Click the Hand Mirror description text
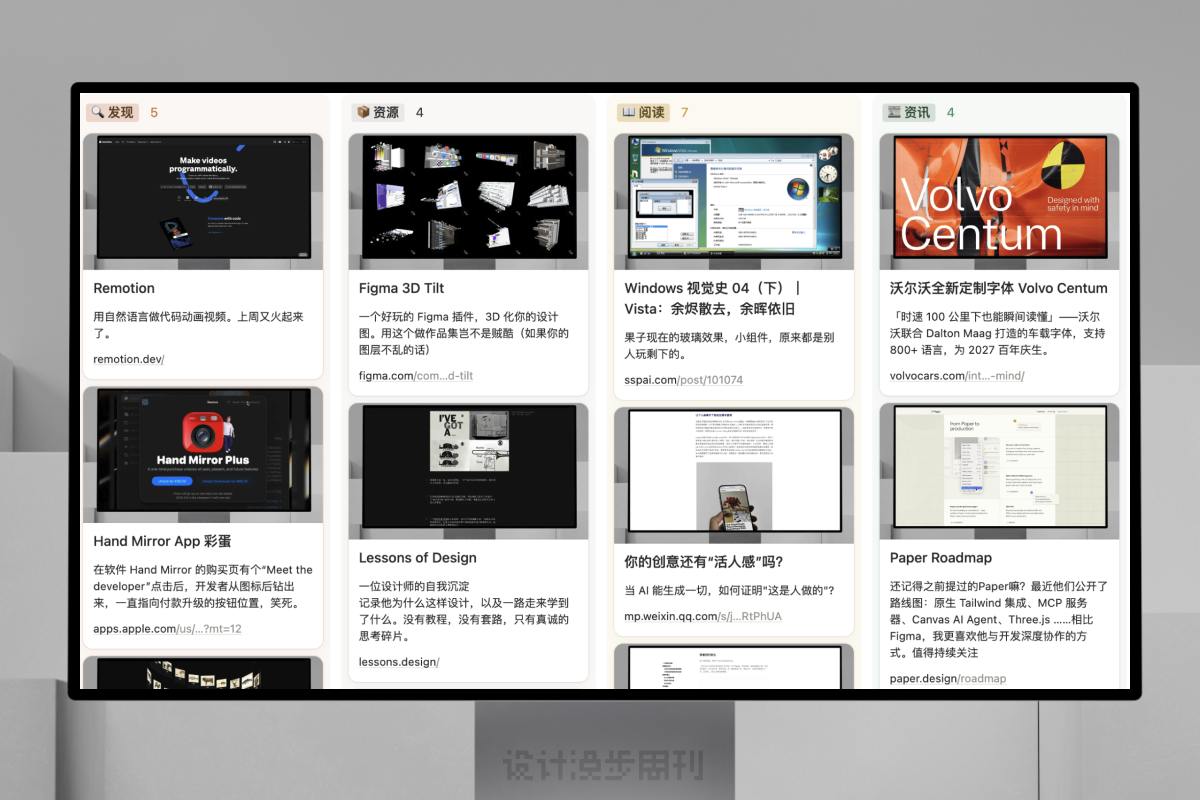The width and height of the screenshot is (1200, 800). coord(203,587)
